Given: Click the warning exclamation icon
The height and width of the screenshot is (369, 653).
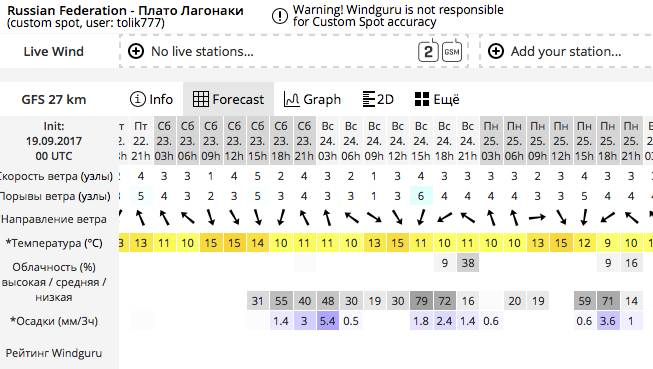Looking at the screenshot, I should 279,16.
